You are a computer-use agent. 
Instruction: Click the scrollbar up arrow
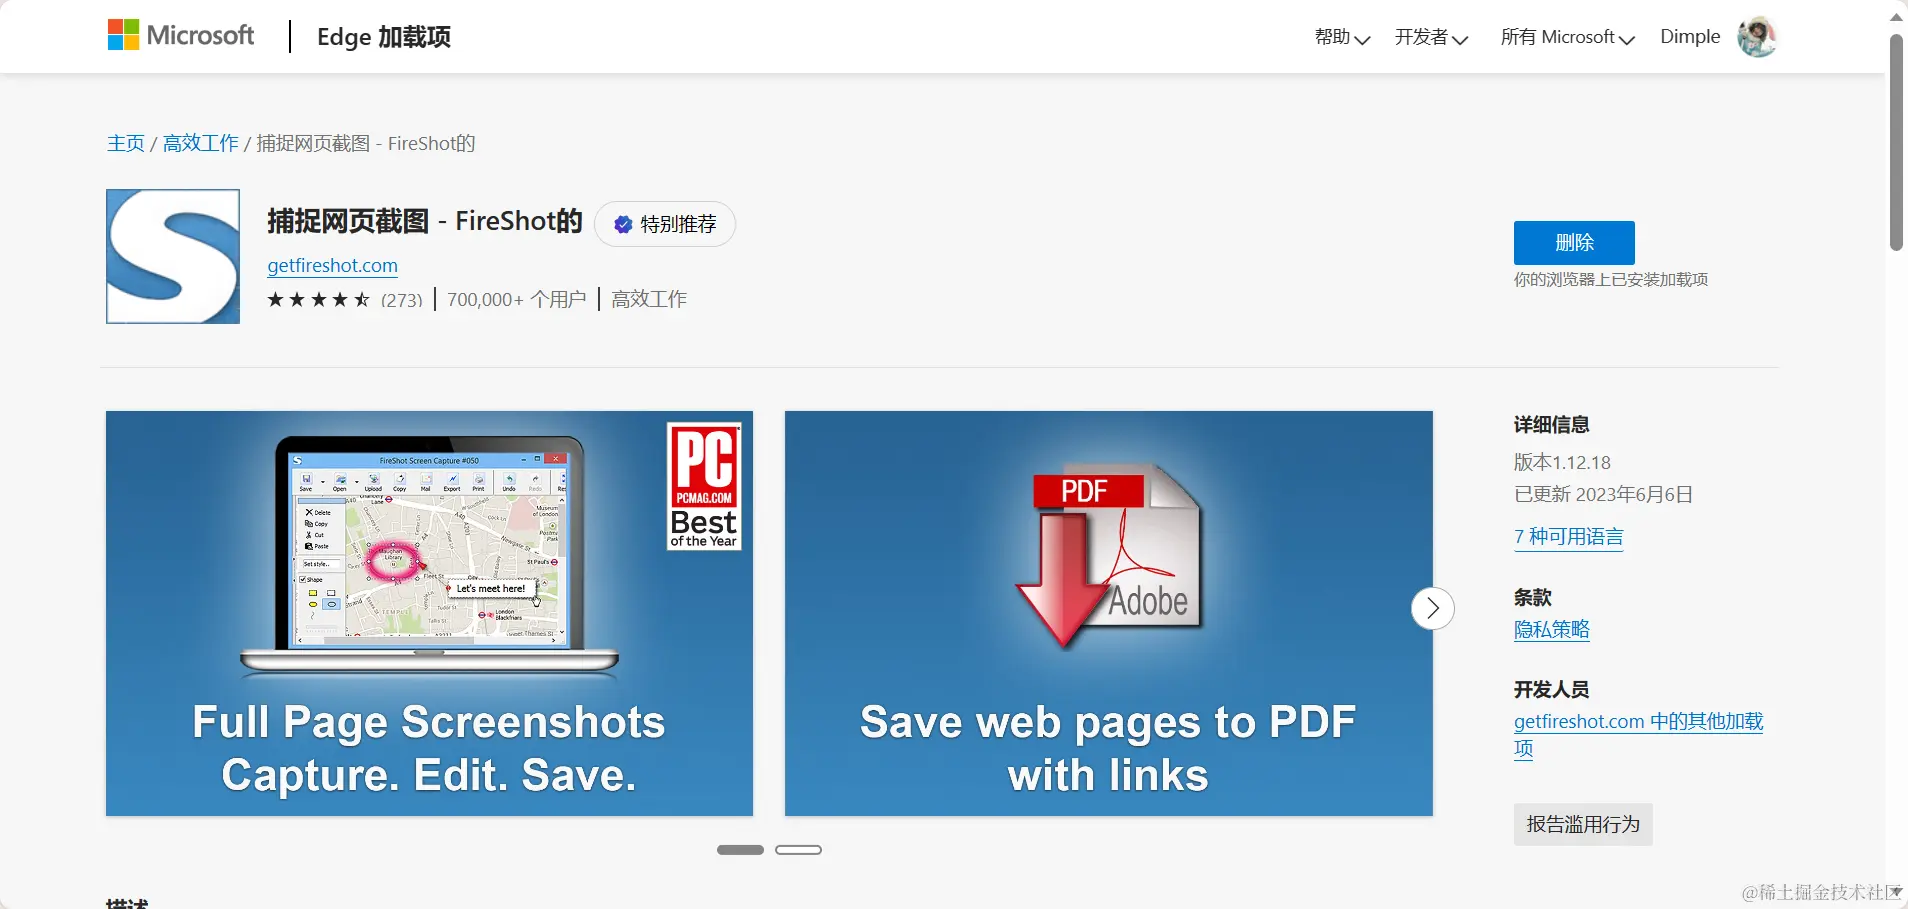tap(1896, 15)
